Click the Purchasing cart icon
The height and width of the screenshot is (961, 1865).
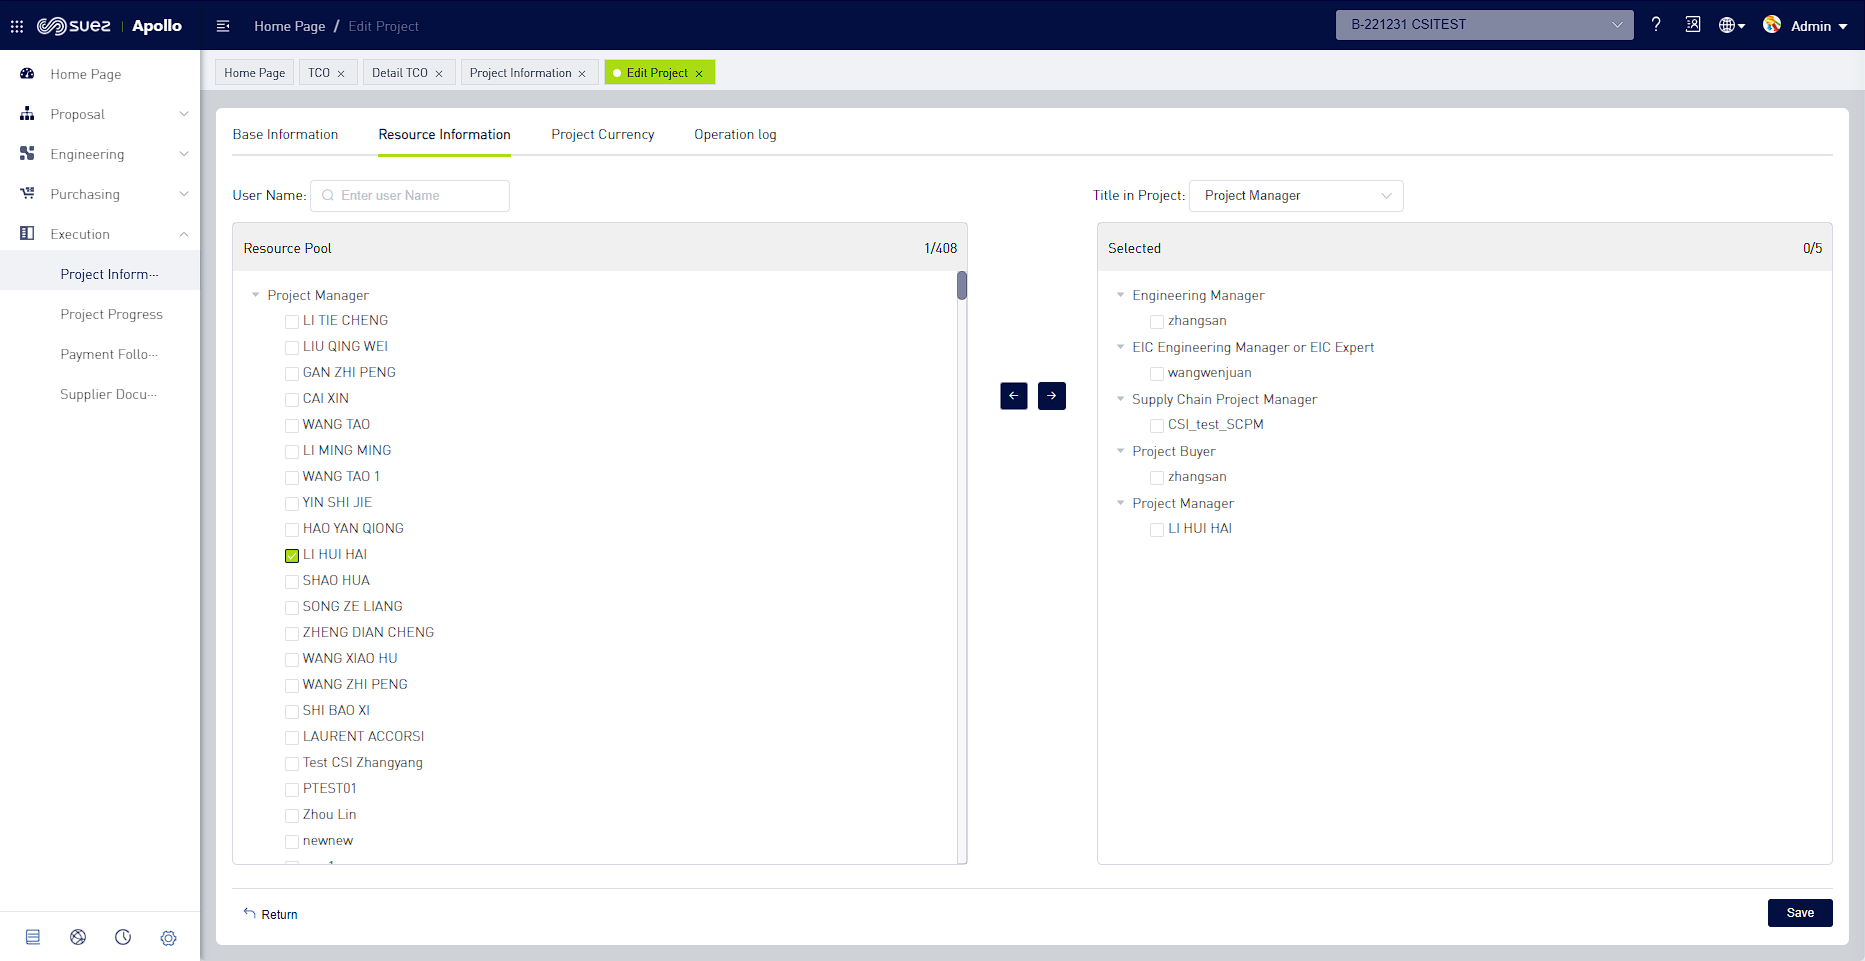pyautogui.click(x=27, y=194)
